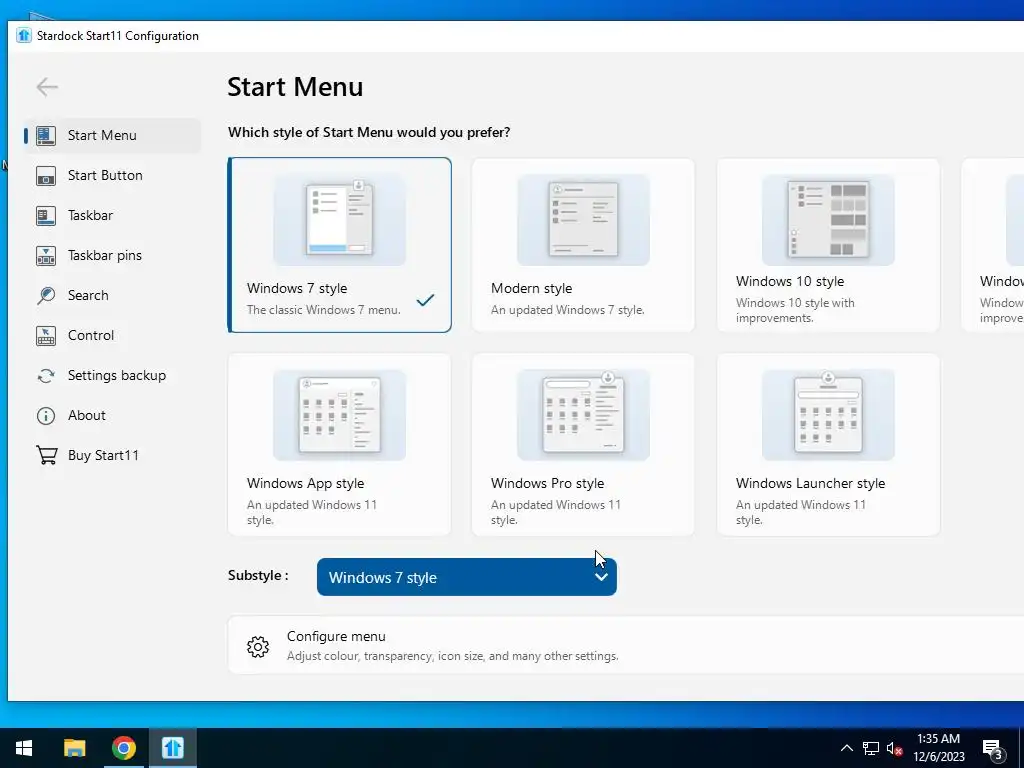Click the muted volume icon in tray

pos(894,748)
